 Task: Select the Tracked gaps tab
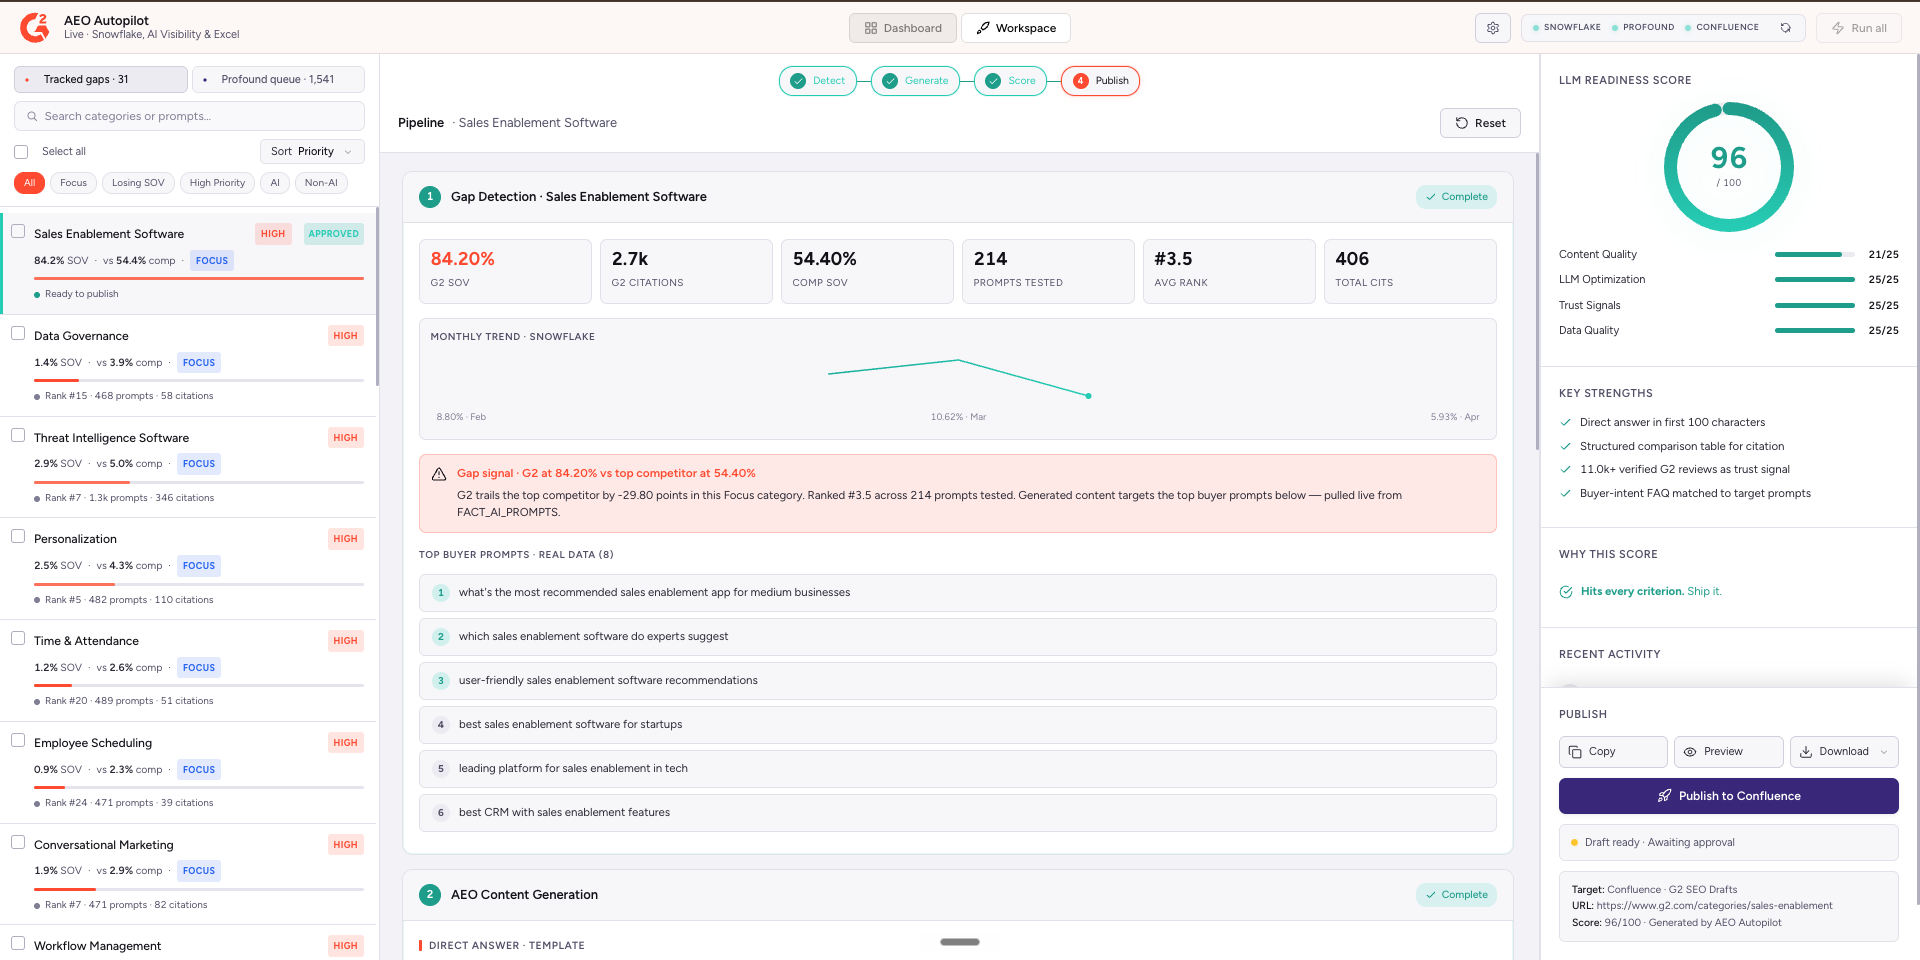tap(100, 79)
